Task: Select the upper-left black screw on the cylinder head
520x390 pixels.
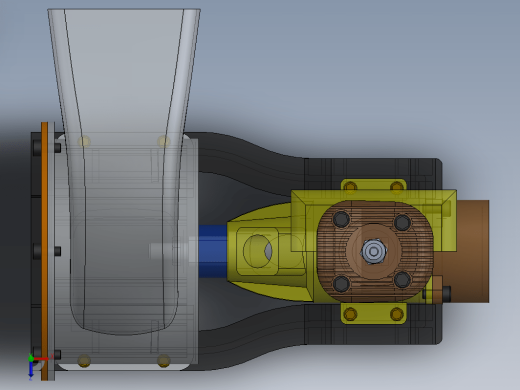Action: pos(341,219)
